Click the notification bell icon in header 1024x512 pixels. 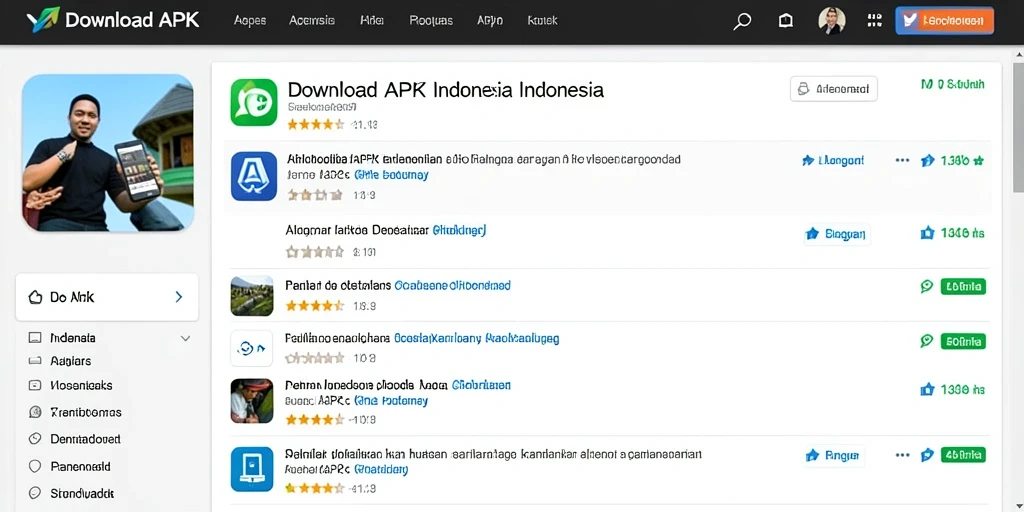[786, 21]
